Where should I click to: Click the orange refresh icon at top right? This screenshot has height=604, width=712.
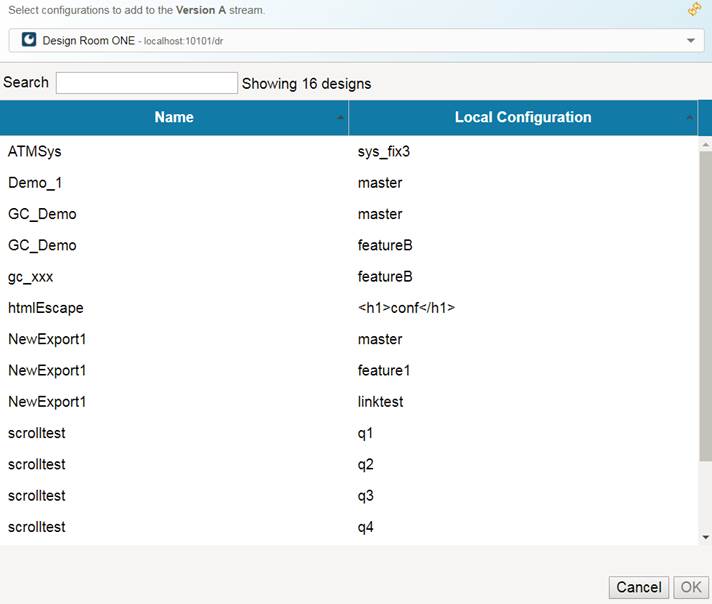[x=695, y=10]
